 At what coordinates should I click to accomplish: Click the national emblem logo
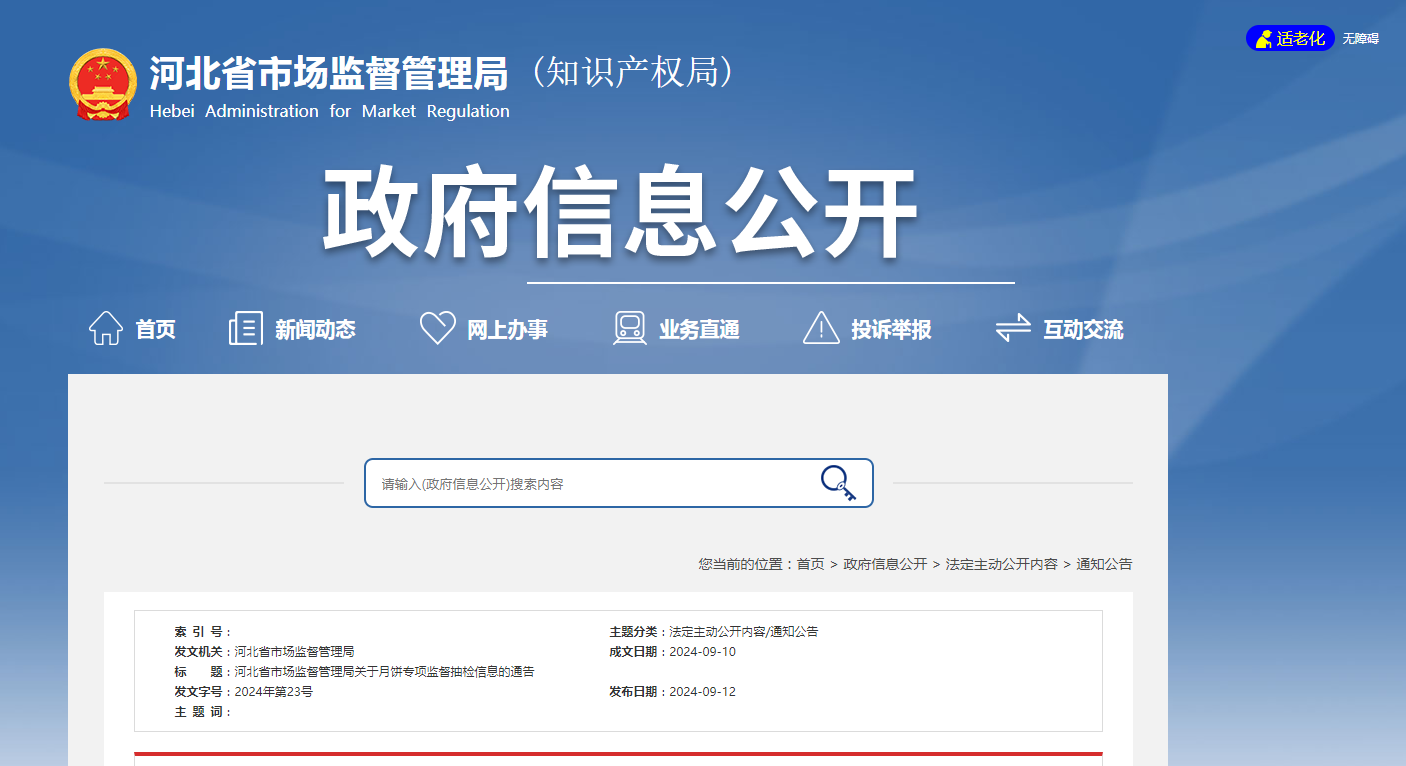click(x=102, y=85)
